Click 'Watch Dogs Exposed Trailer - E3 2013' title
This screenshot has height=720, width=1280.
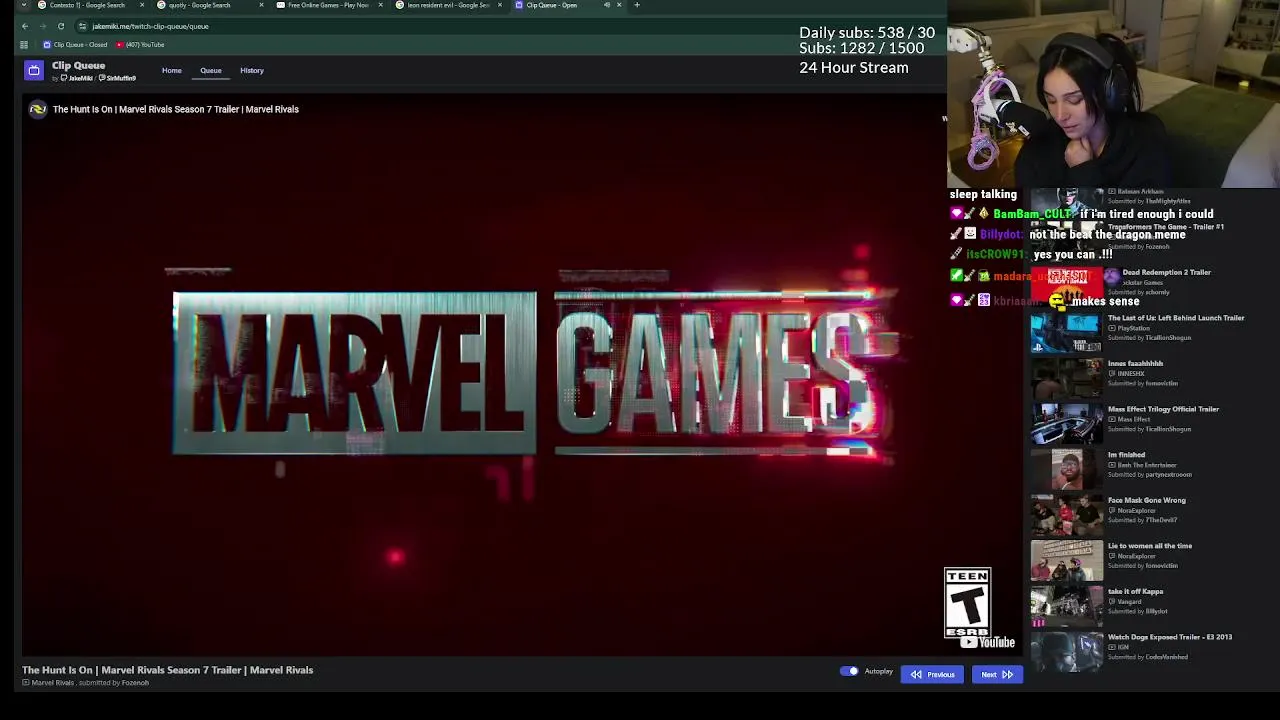pyautogui.click(x=1169, y=637)
